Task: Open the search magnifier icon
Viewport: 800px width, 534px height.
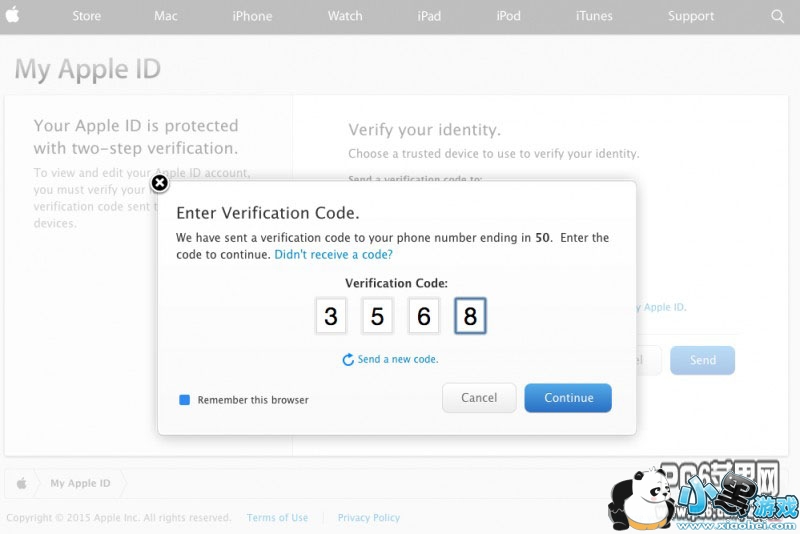Action: 777,16
